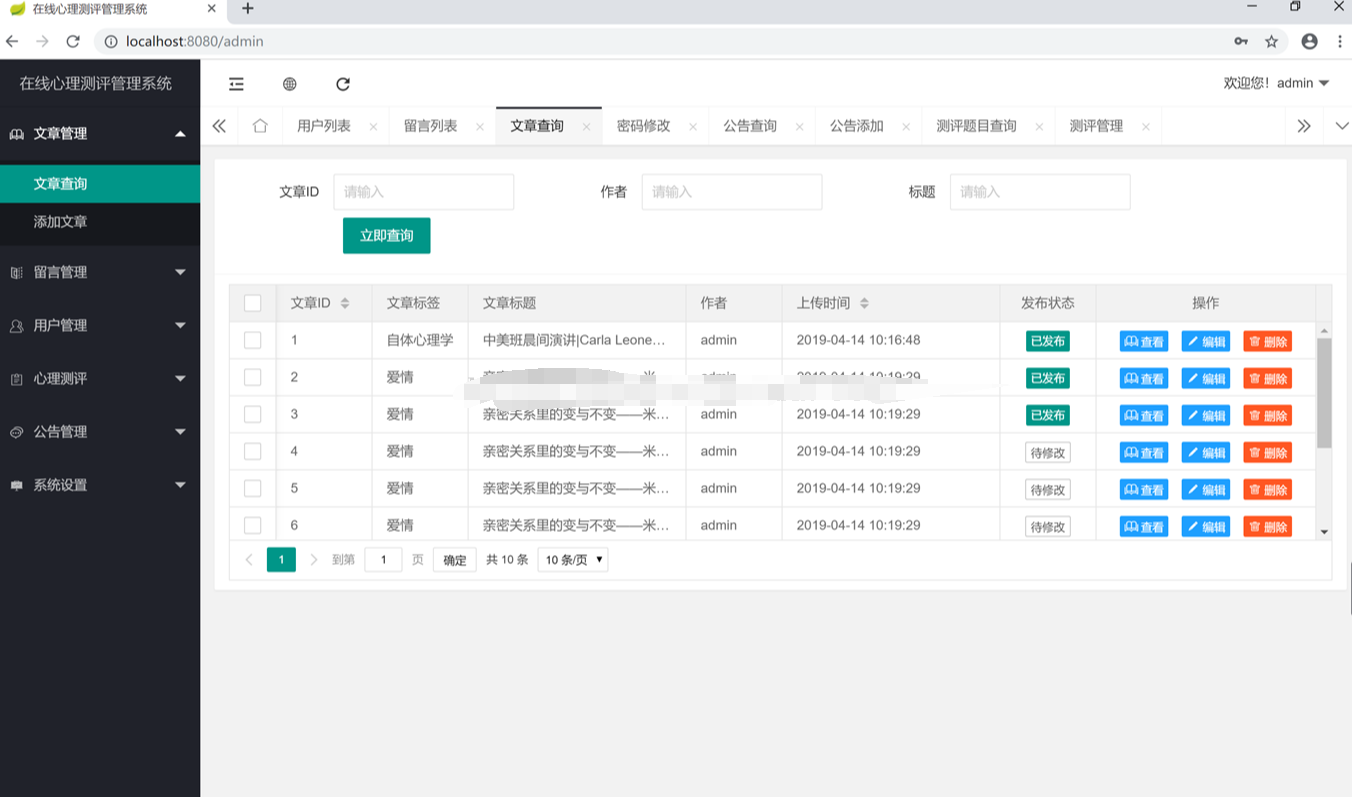The width and height of the screenshot is (1352, 797).
Task: Click the 立即查询 search button
Action: [387, 236]
